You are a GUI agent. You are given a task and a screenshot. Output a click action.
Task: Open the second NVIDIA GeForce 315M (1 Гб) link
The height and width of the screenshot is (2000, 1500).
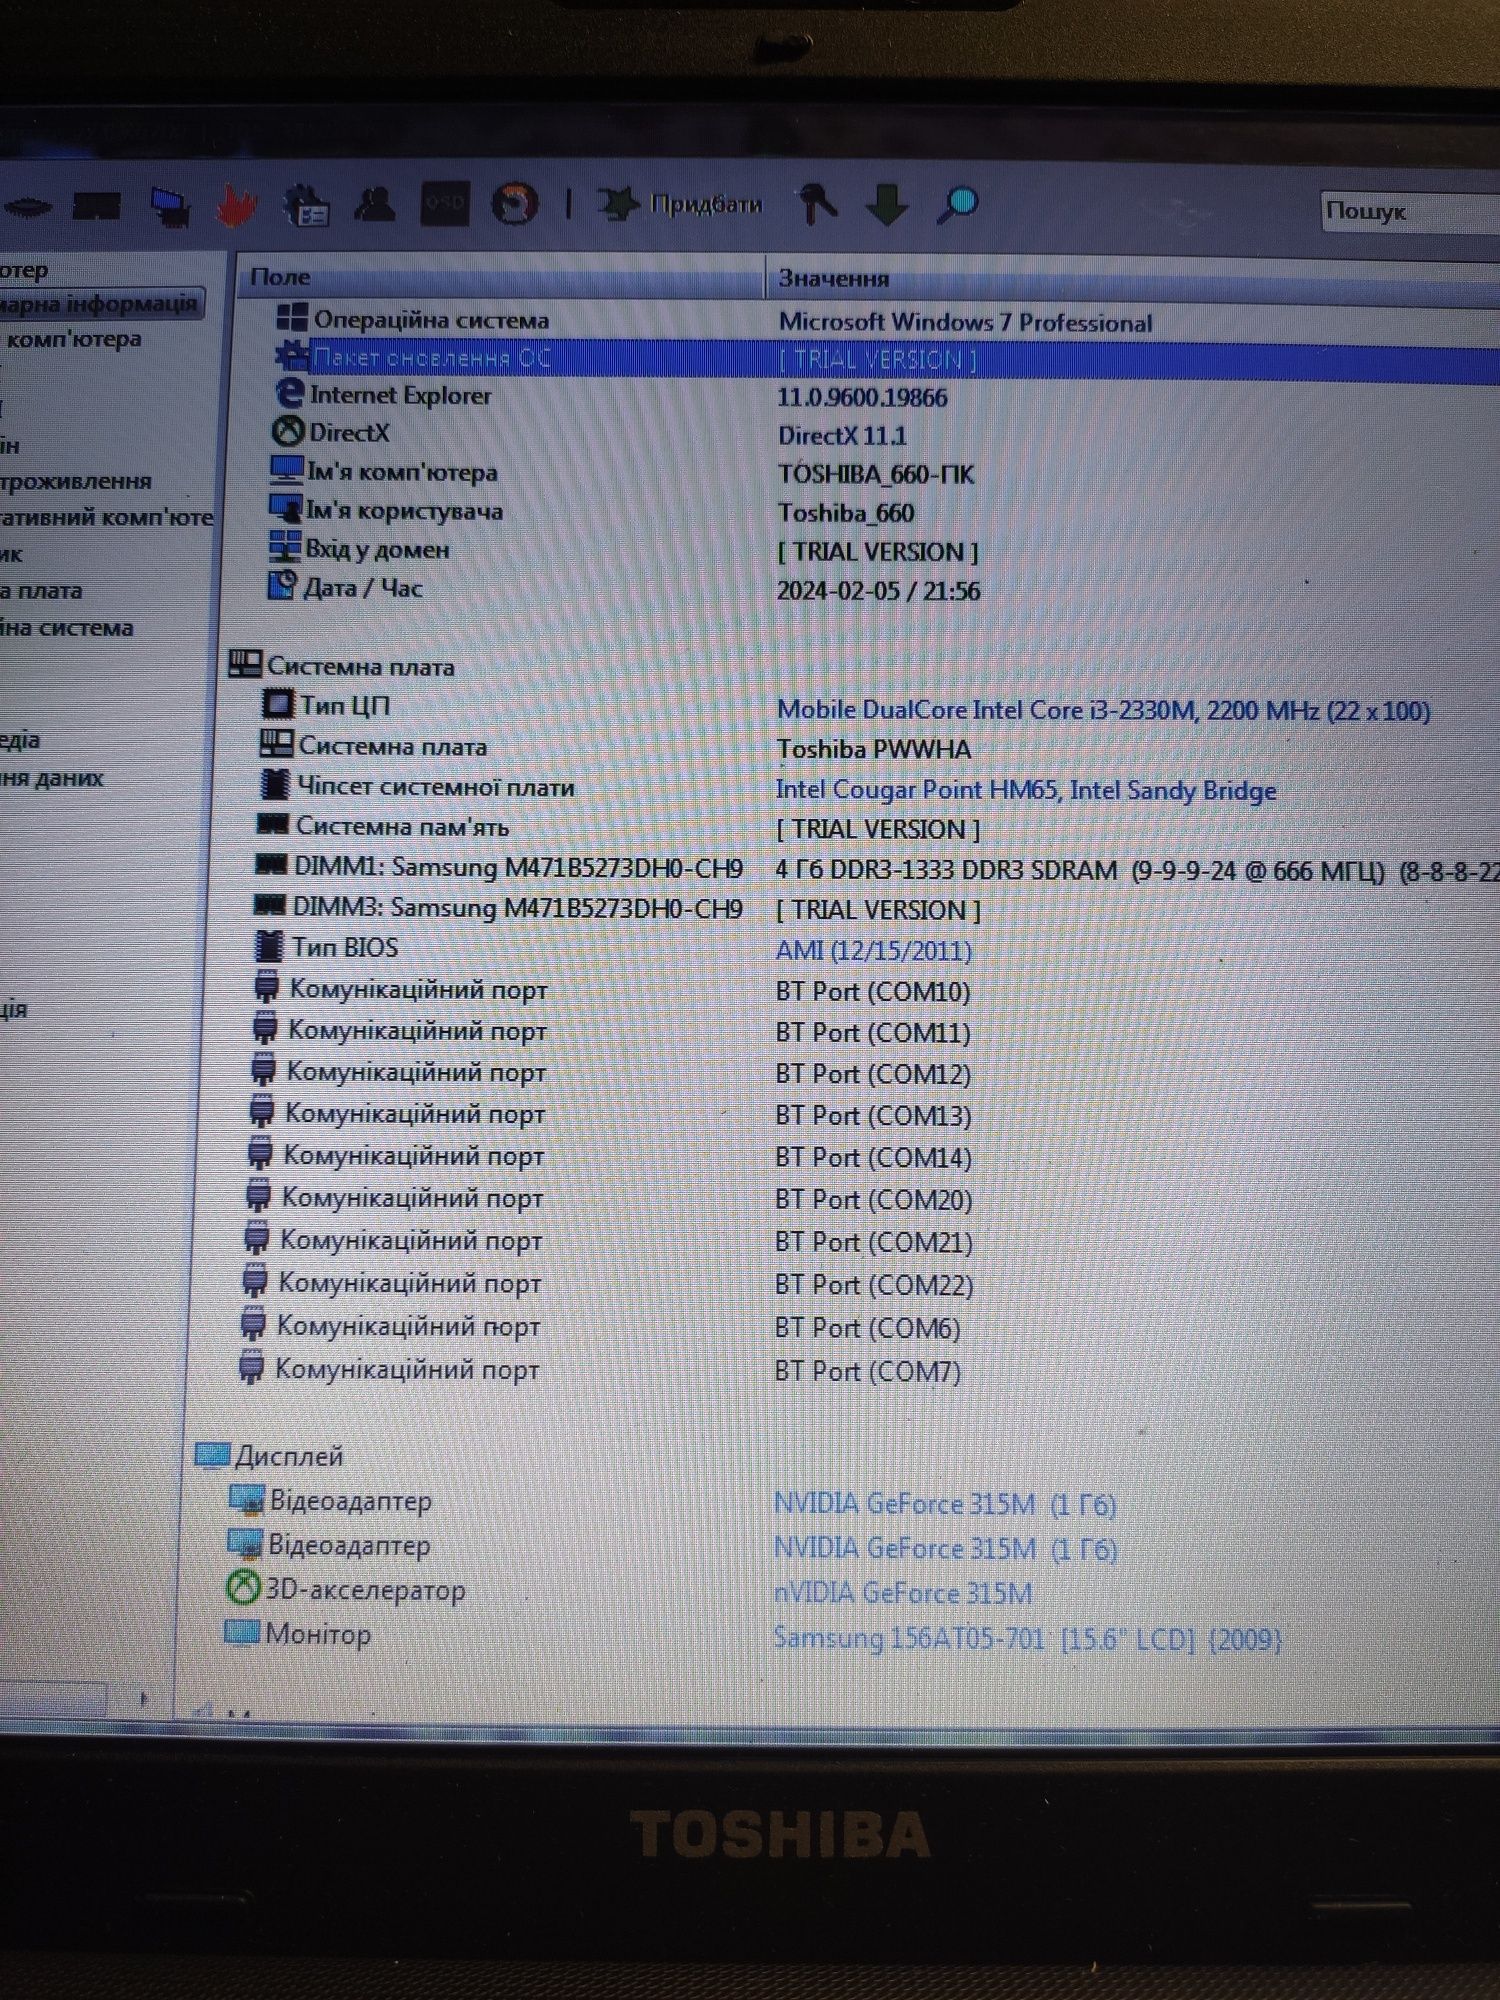coord(945,1549)
